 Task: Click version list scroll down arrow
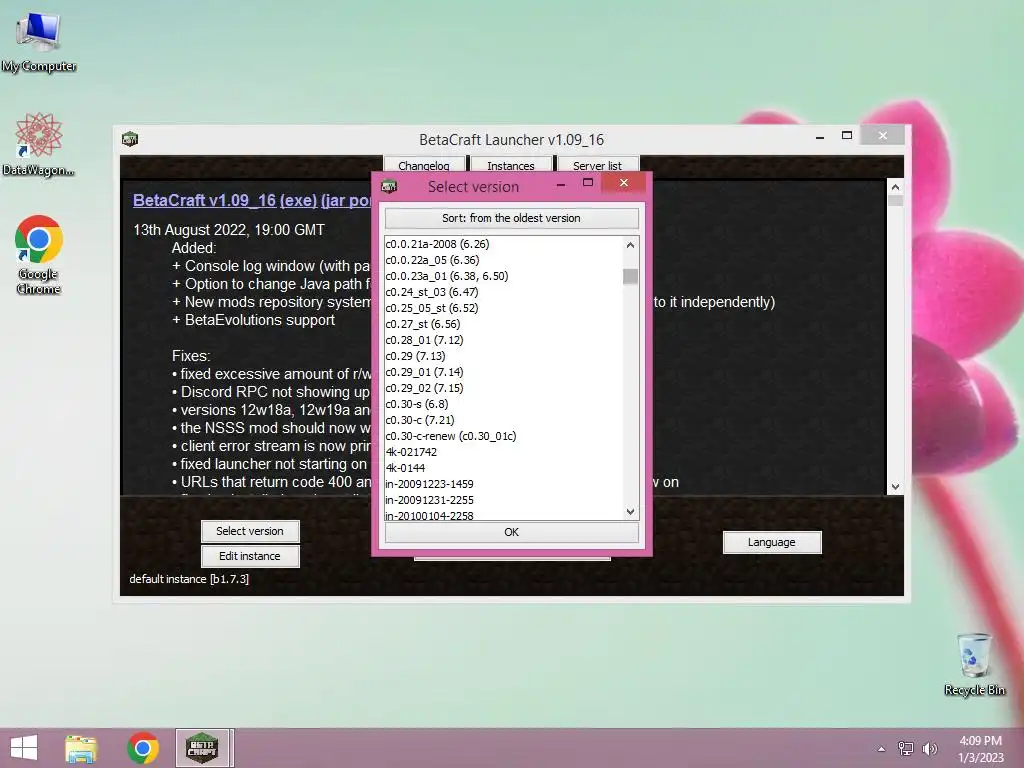pyautogui.click(x=630, y=512)
